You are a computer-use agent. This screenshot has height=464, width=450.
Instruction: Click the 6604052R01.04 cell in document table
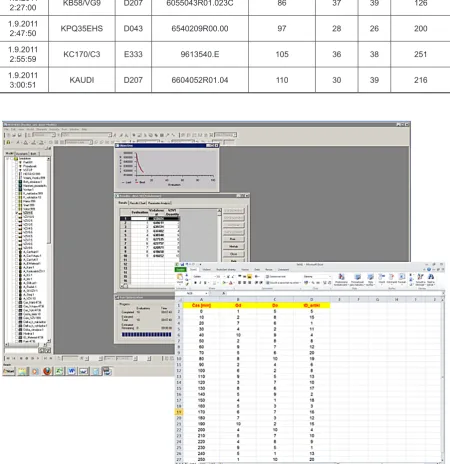pos(200,80)
